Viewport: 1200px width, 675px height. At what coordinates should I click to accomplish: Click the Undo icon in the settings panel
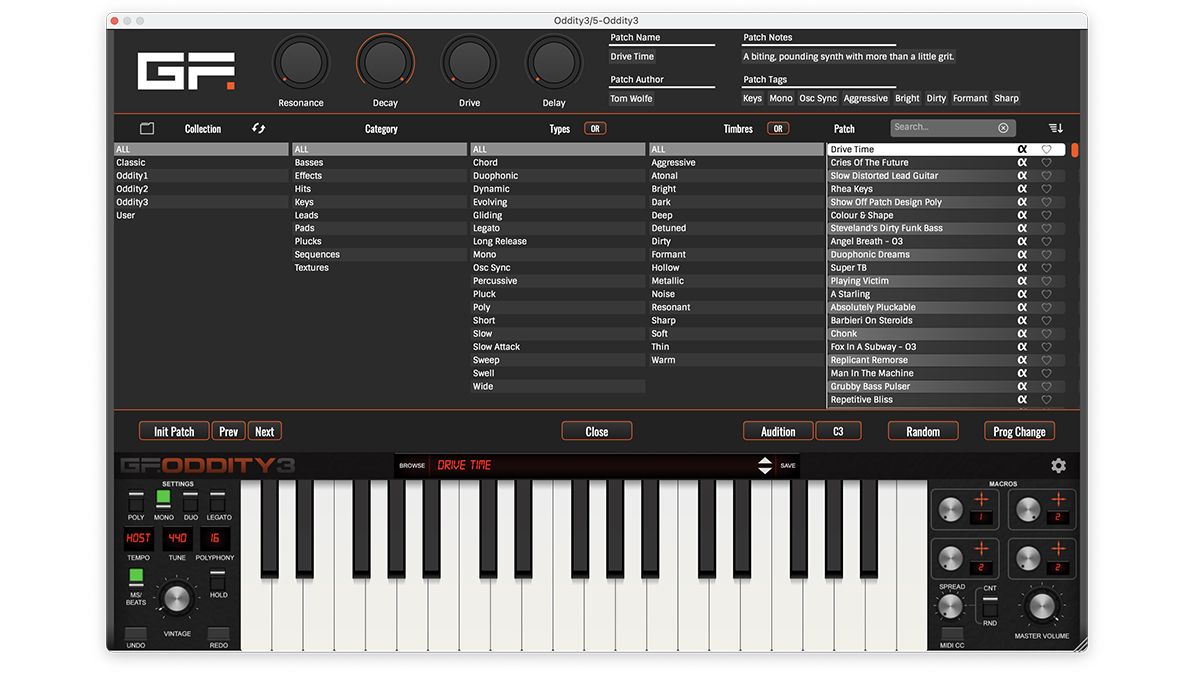(x=138, y=633)
